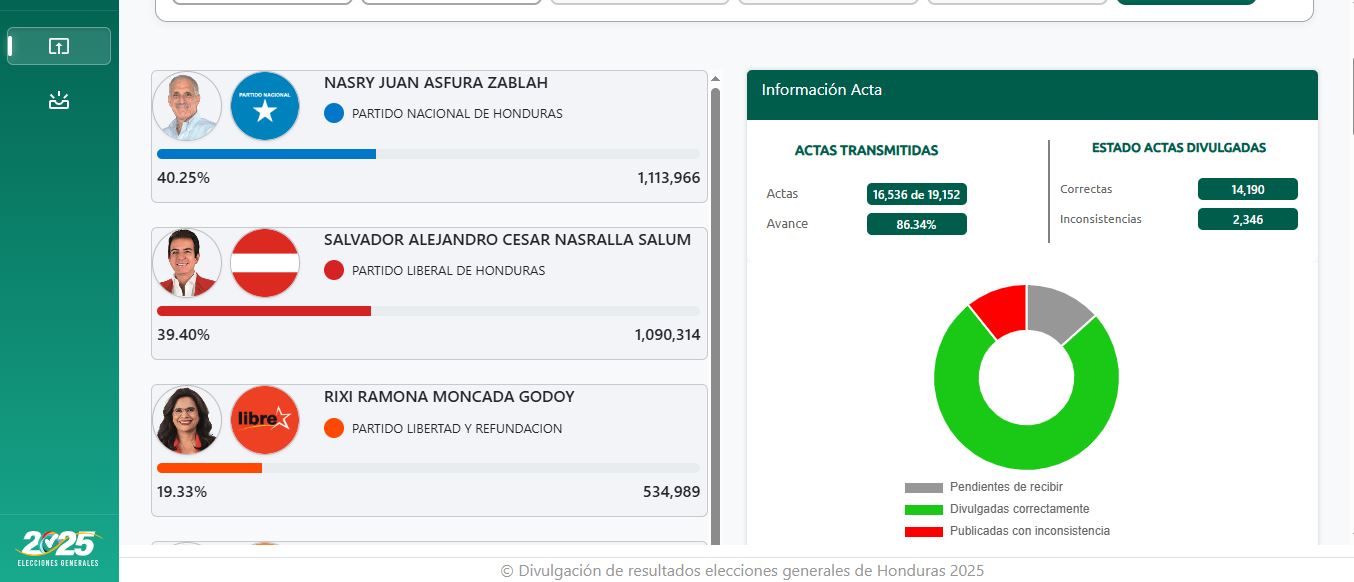Viewport: 1354px width, 582px height.
Task: Click the Partido Nacional star logo
Action: pyautogui.click(x=264, y=106)
